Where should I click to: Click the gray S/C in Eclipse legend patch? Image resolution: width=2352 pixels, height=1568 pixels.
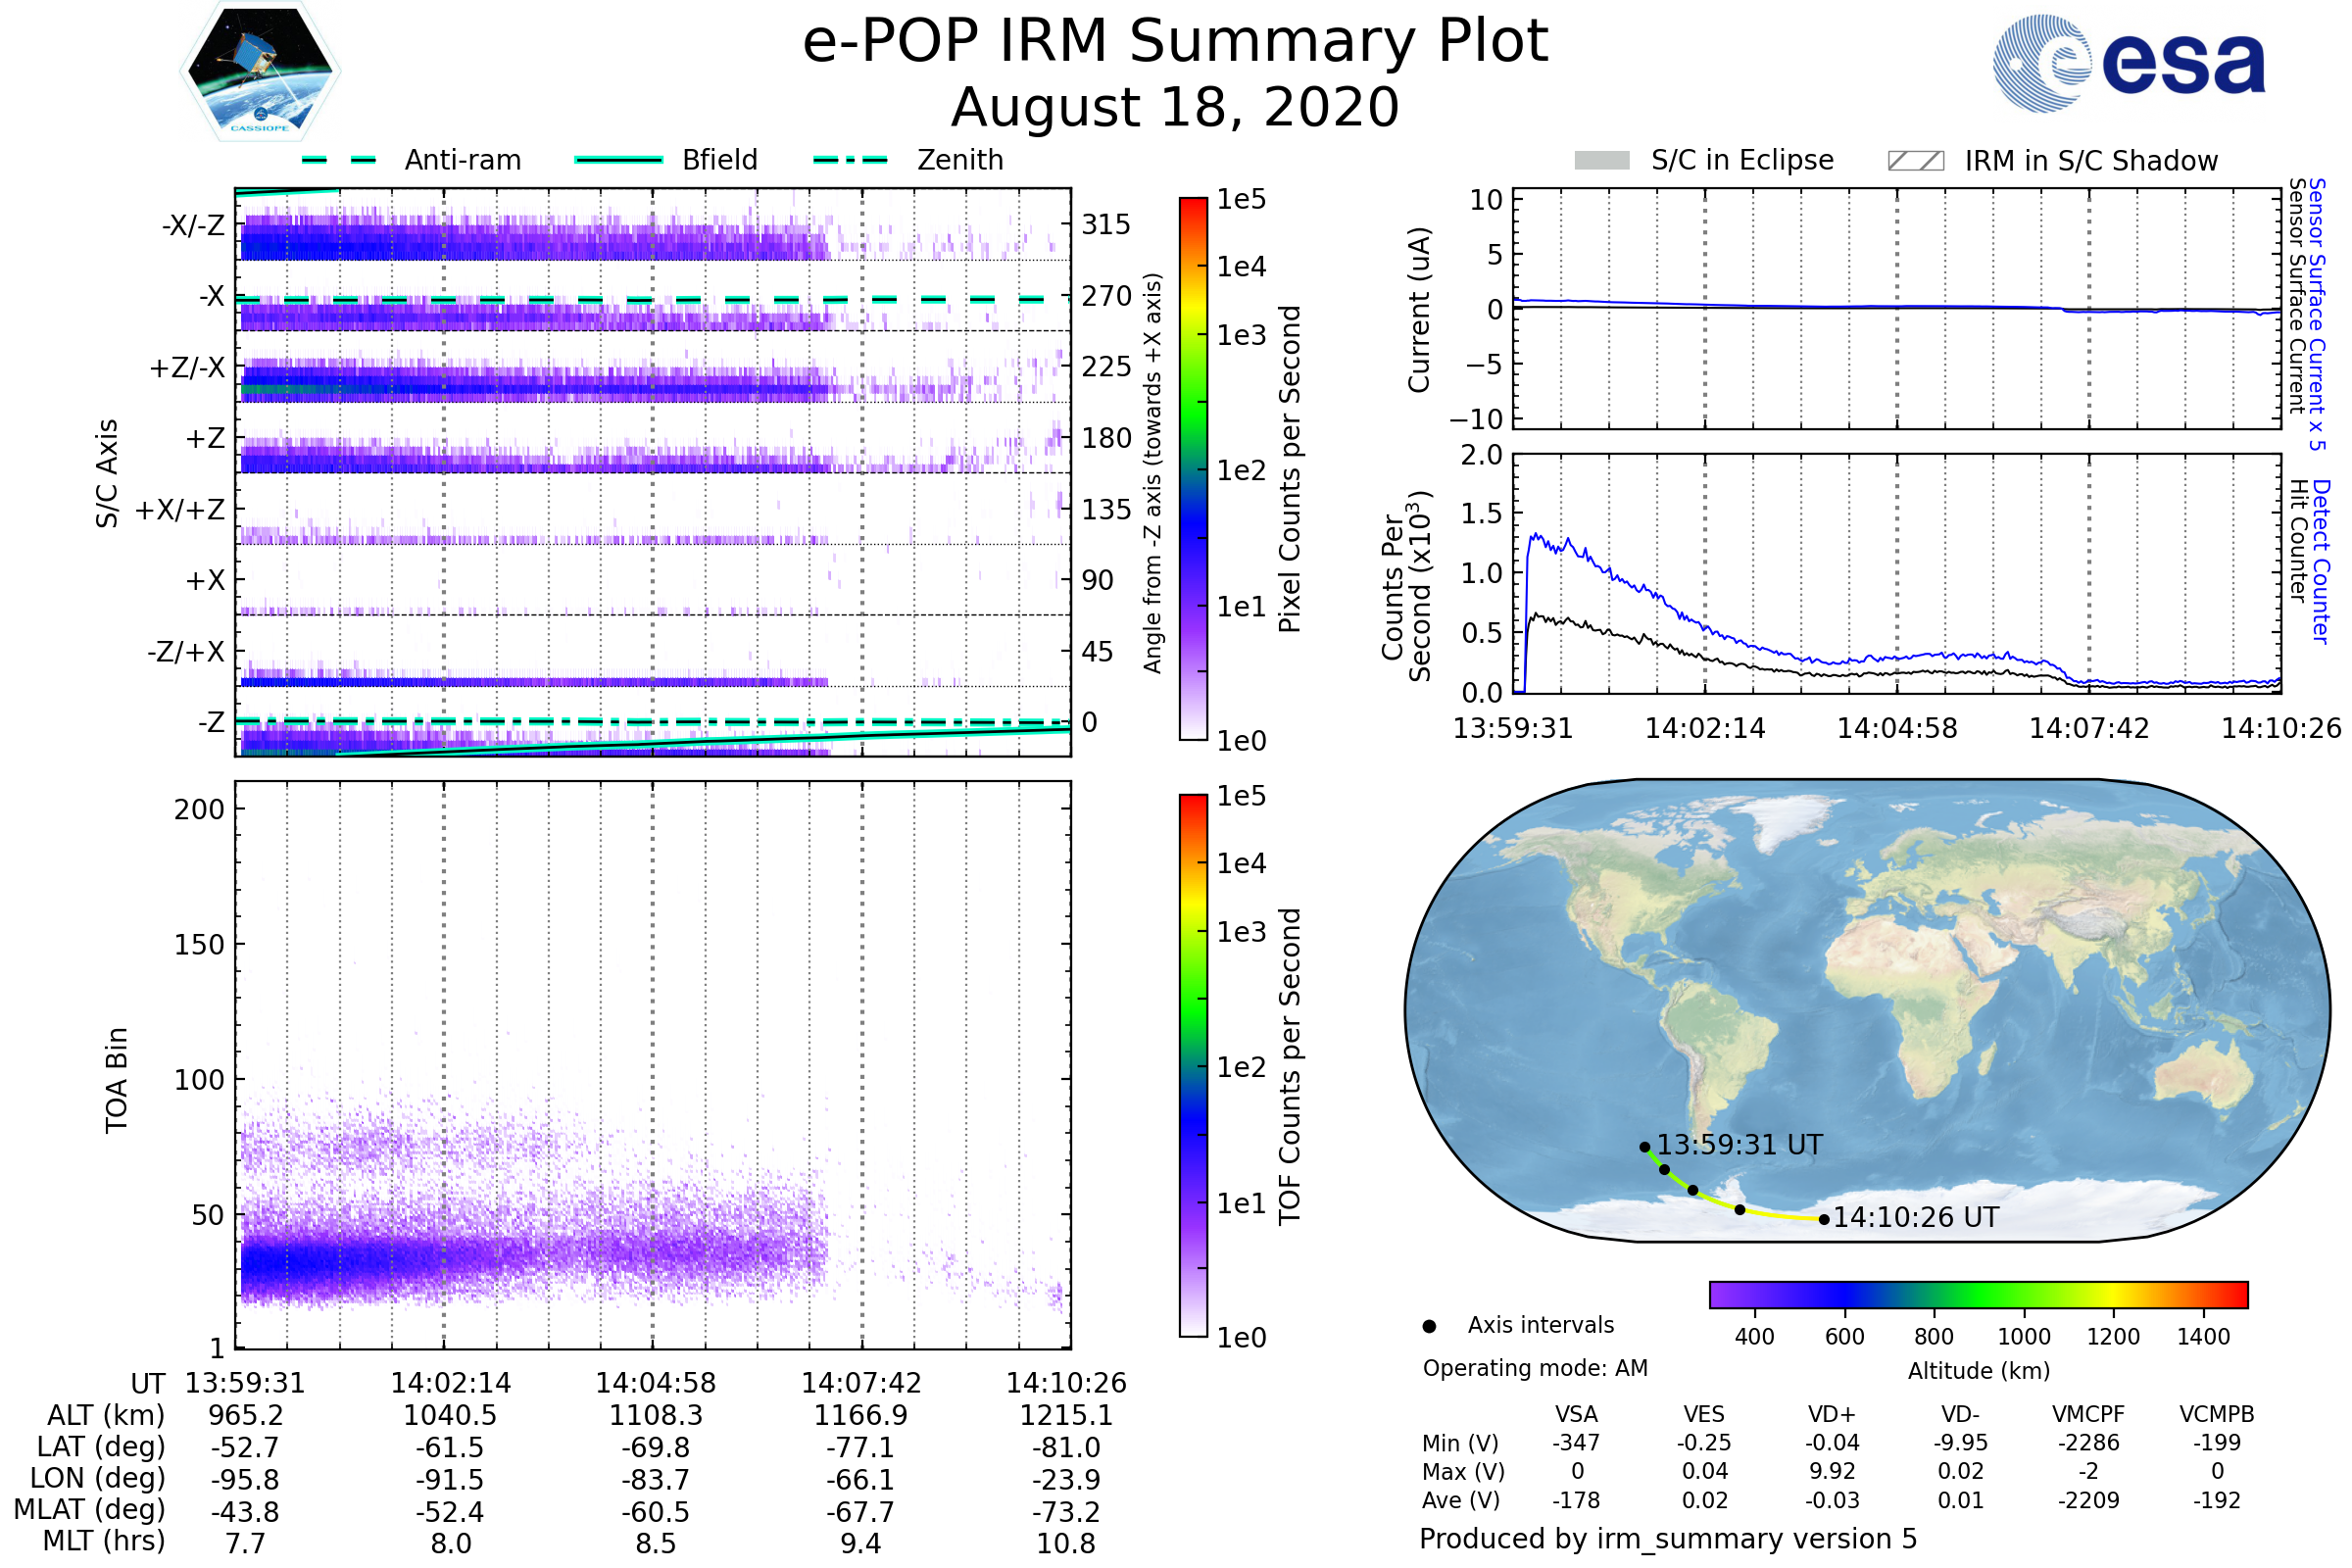[1601, 161]
